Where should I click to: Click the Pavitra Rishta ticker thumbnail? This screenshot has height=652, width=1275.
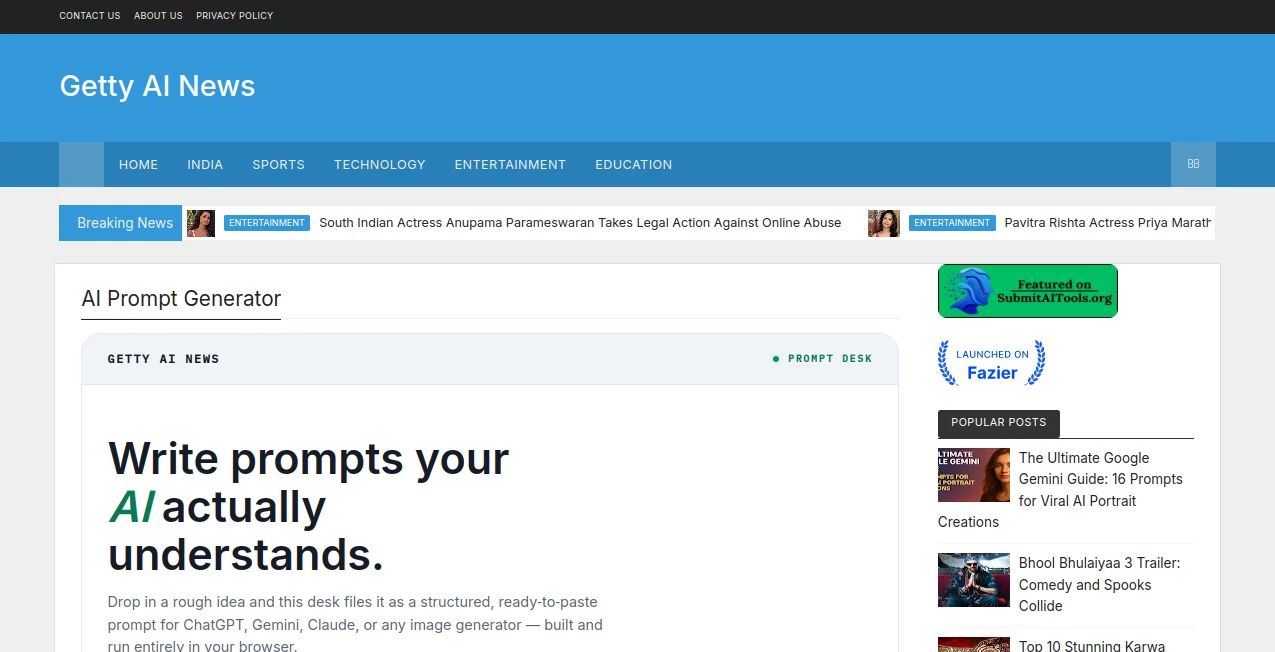pos(883,223)
